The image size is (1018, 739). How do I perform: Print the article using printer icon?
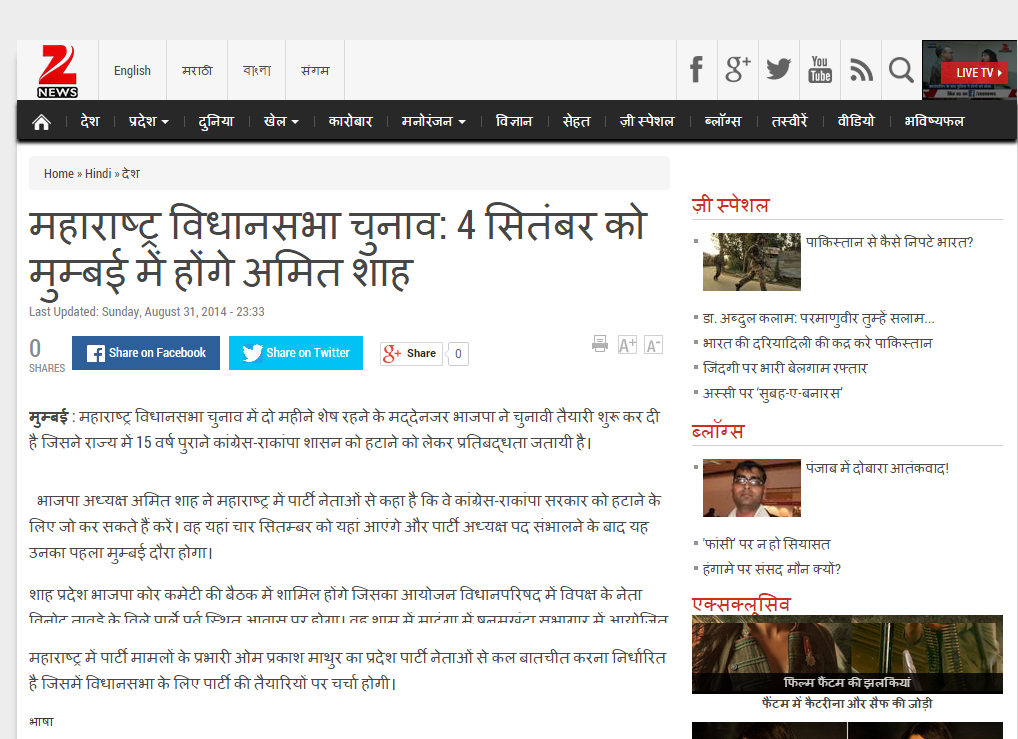click(600, 344)
